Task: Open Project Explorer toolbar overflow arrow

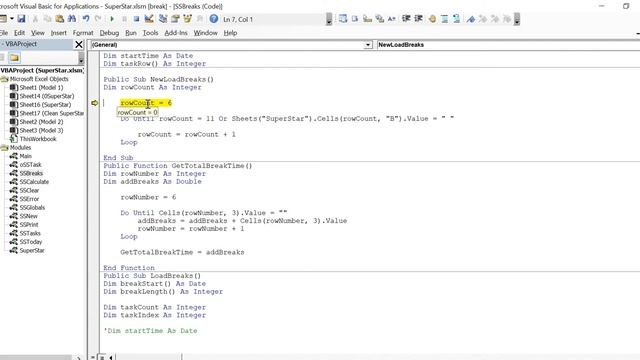Action: (81, 58)
